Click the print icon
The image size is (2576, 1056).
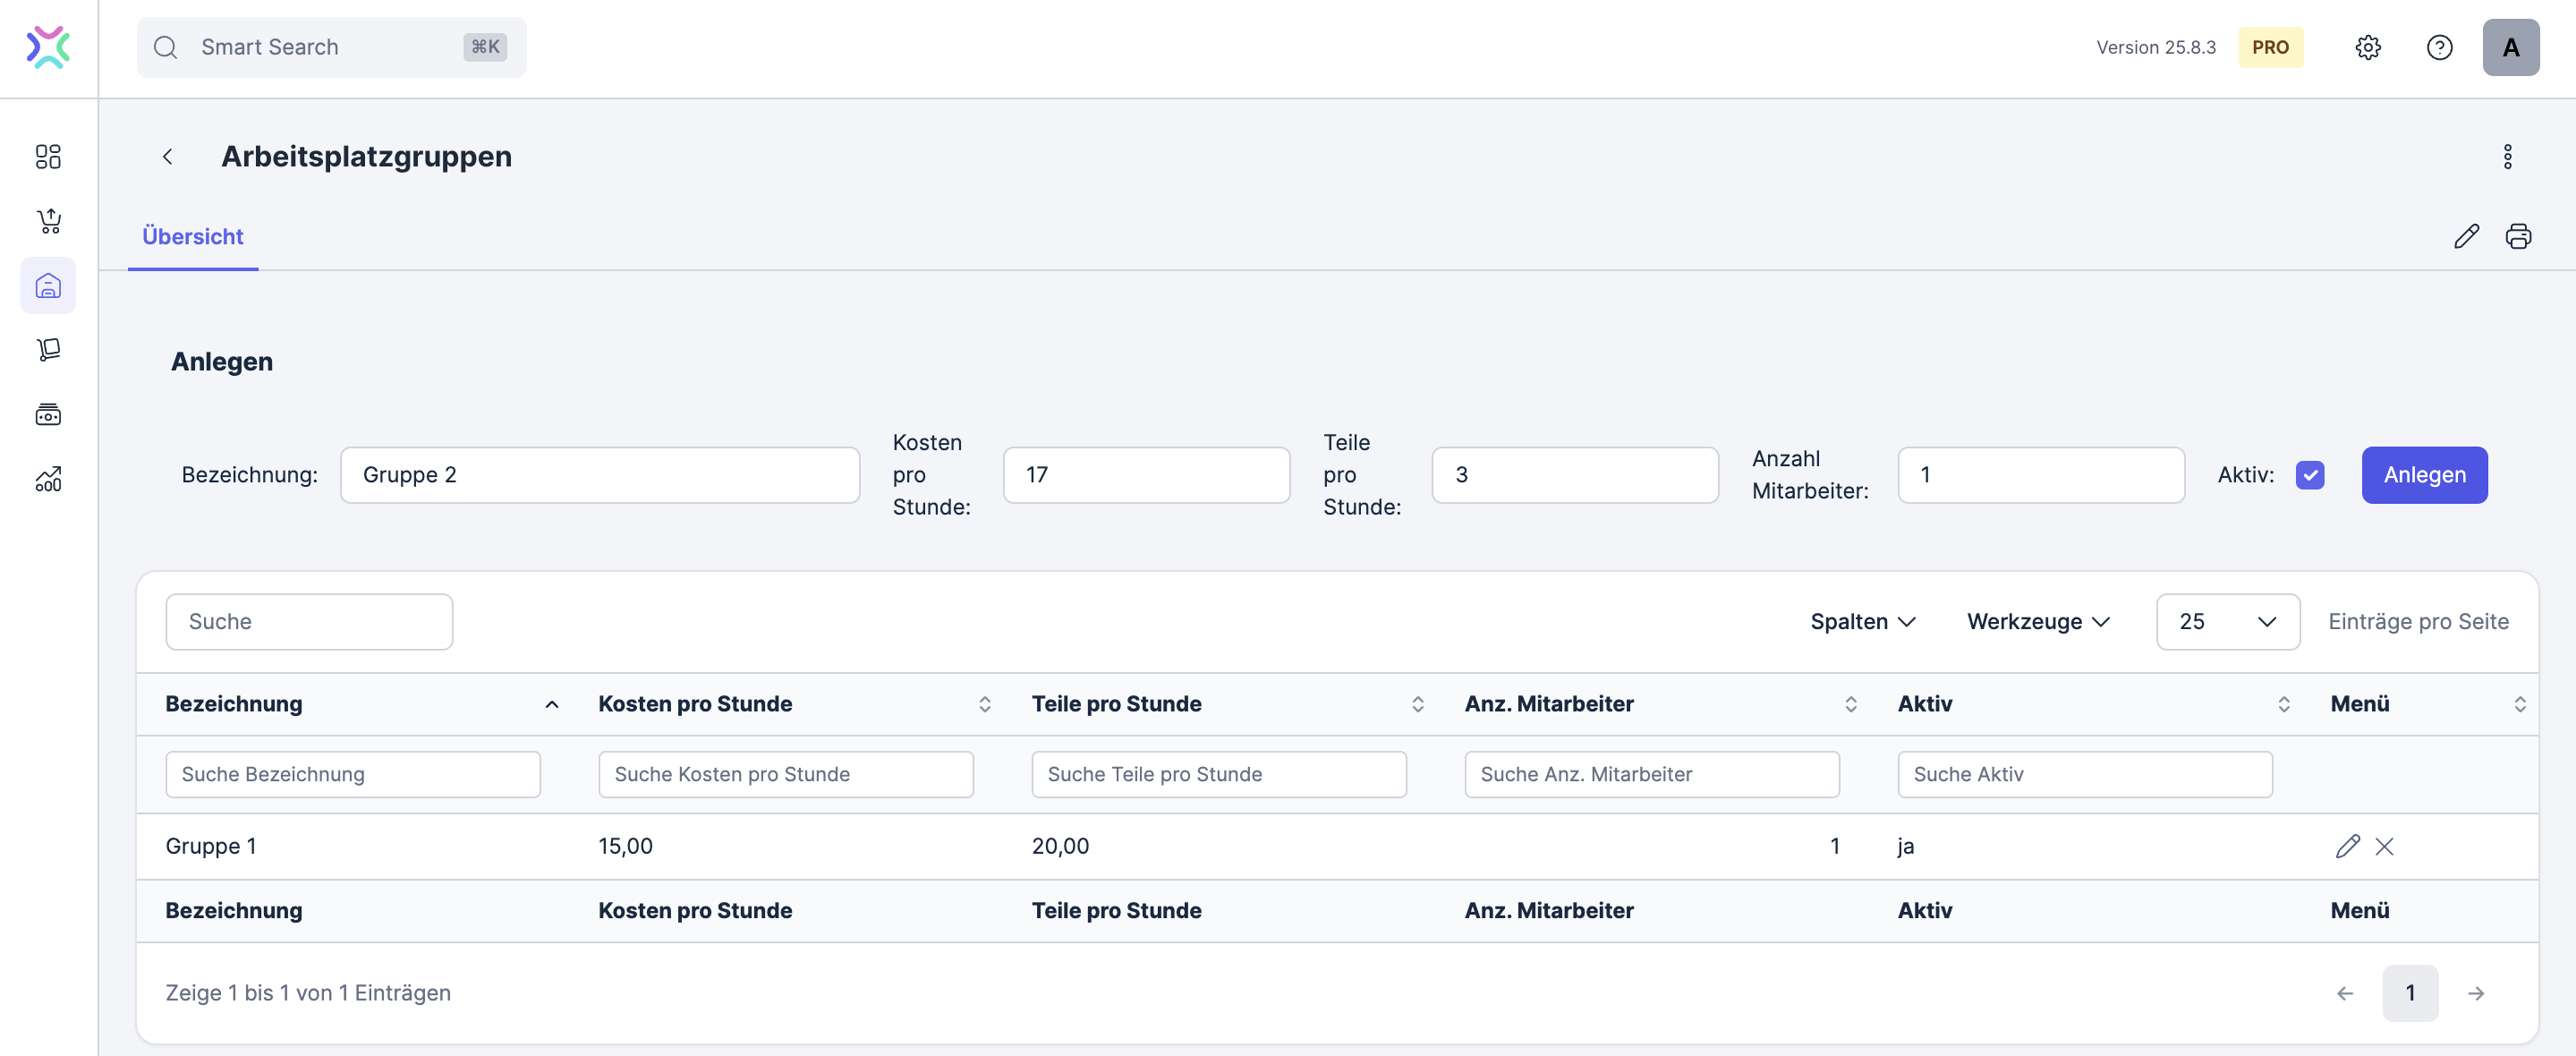(x=2517, y=236)
